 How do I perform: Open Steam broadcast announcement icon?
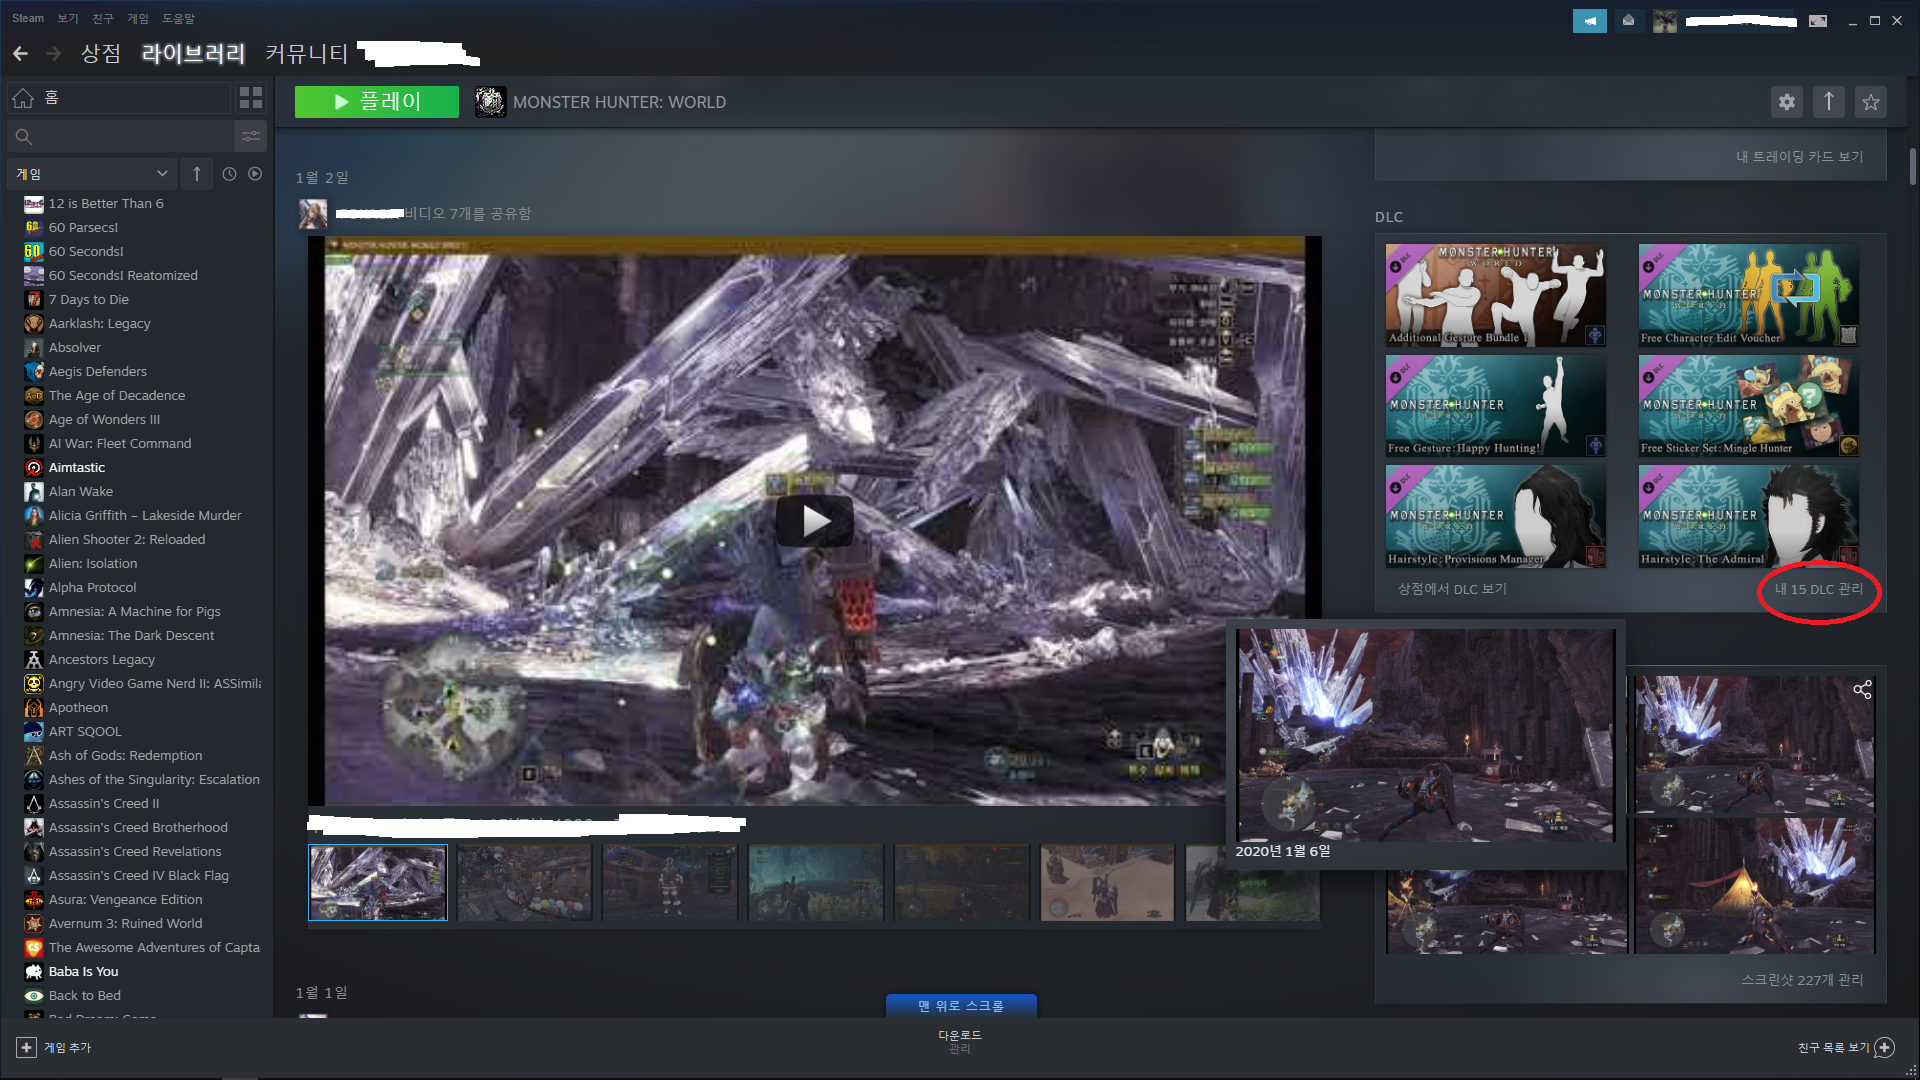click(x=1589, y=20)
